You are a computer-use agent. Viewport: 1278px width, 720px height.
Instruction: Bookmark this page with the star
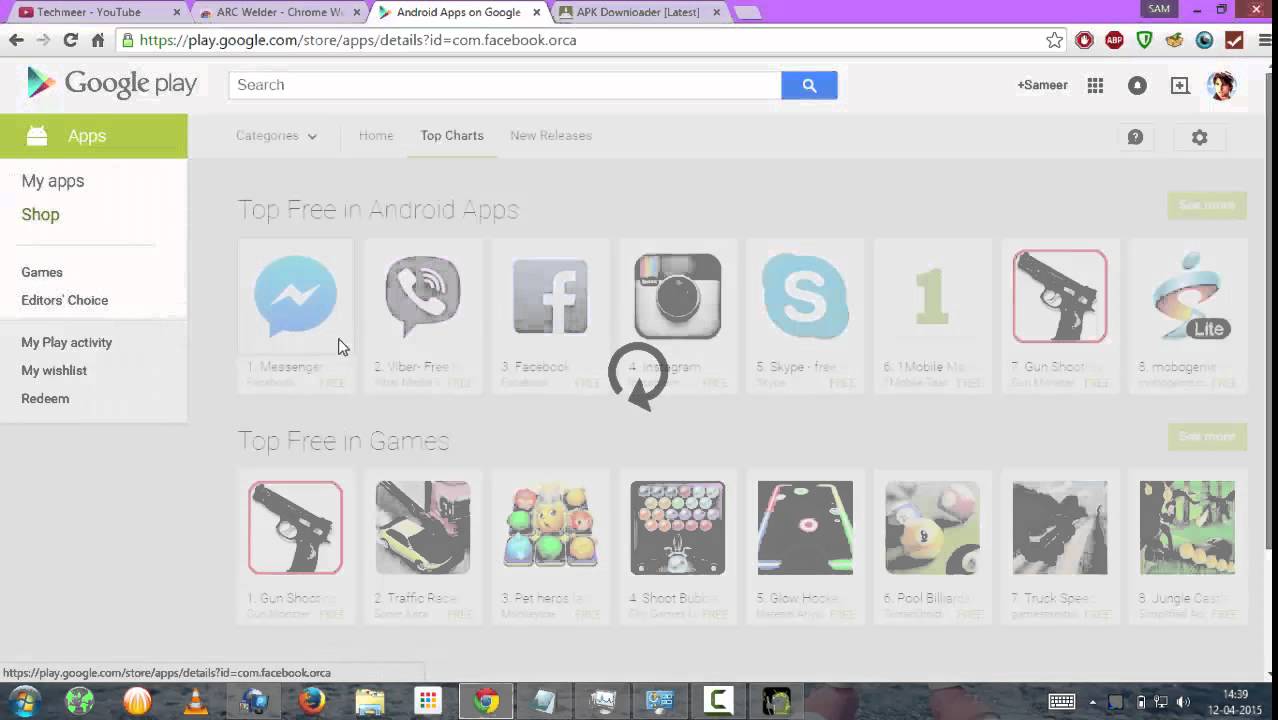pos(1054,40)
